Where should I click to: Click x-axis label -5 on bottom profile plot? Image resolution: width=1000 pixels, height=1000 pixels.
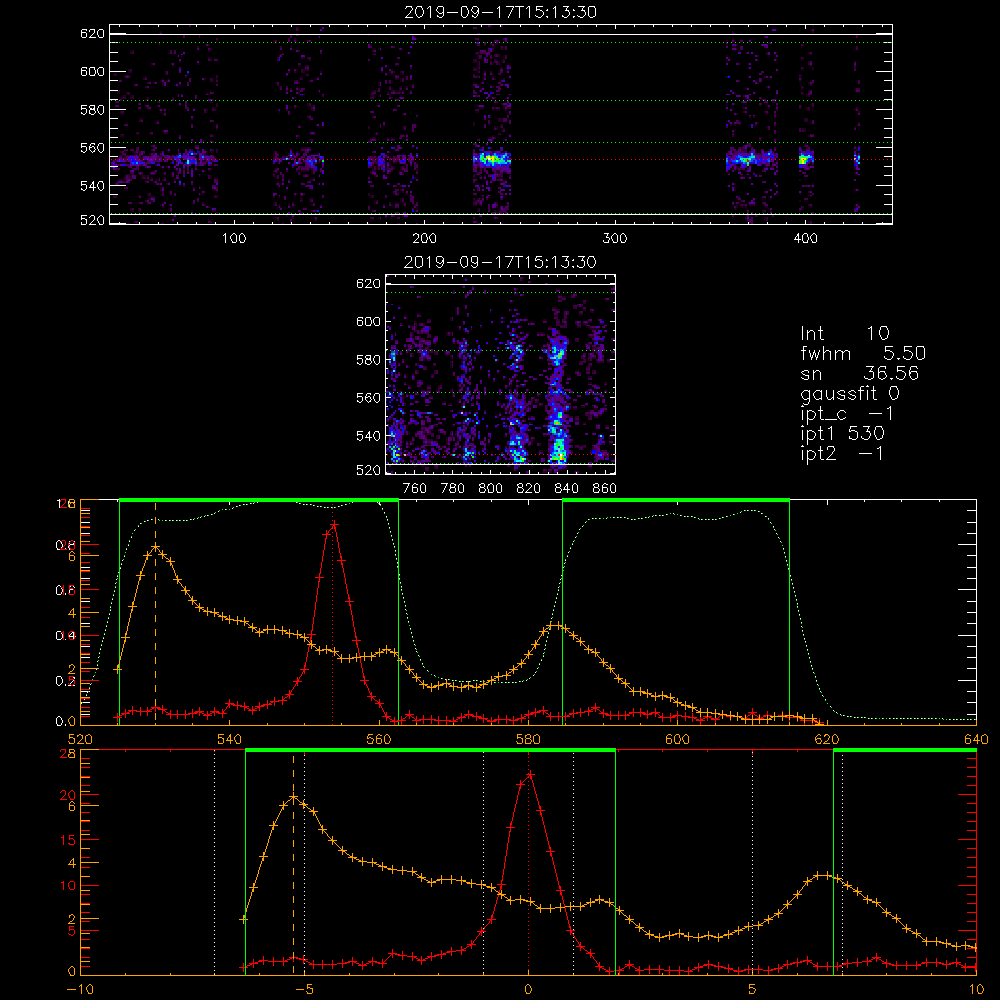304,989
